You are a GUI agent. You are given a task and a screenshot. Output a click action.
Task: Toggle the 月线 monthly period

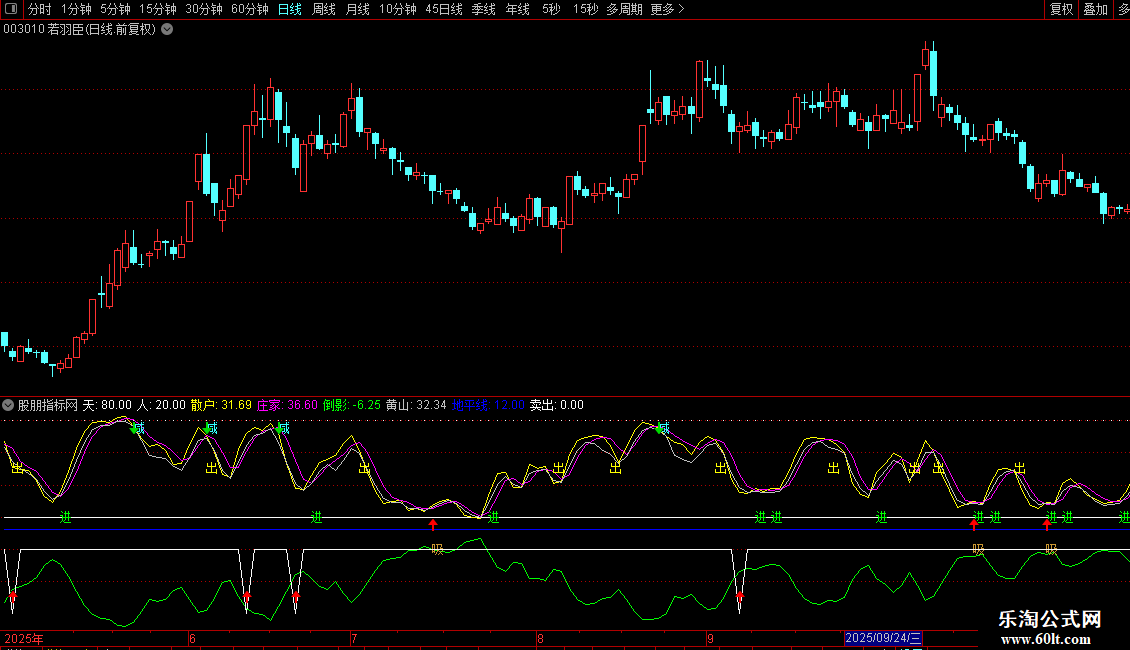(x=357, y=10)
